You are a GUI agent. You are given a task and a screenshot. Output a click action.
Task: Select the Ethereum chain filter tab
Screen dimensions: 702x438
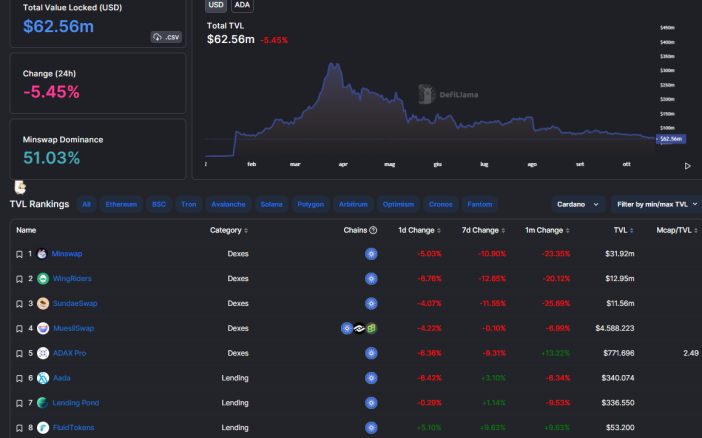121,204
